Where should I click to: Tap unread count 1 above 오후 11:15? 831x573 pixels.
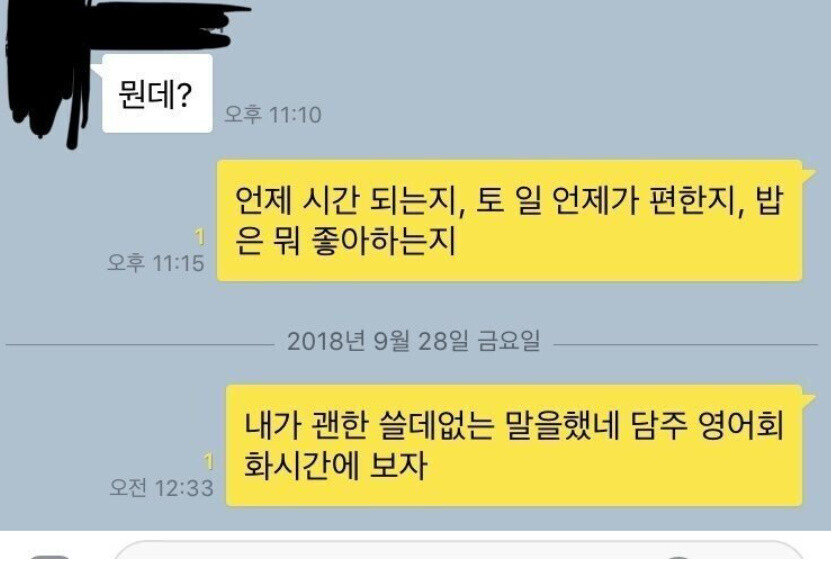point(200,236)
